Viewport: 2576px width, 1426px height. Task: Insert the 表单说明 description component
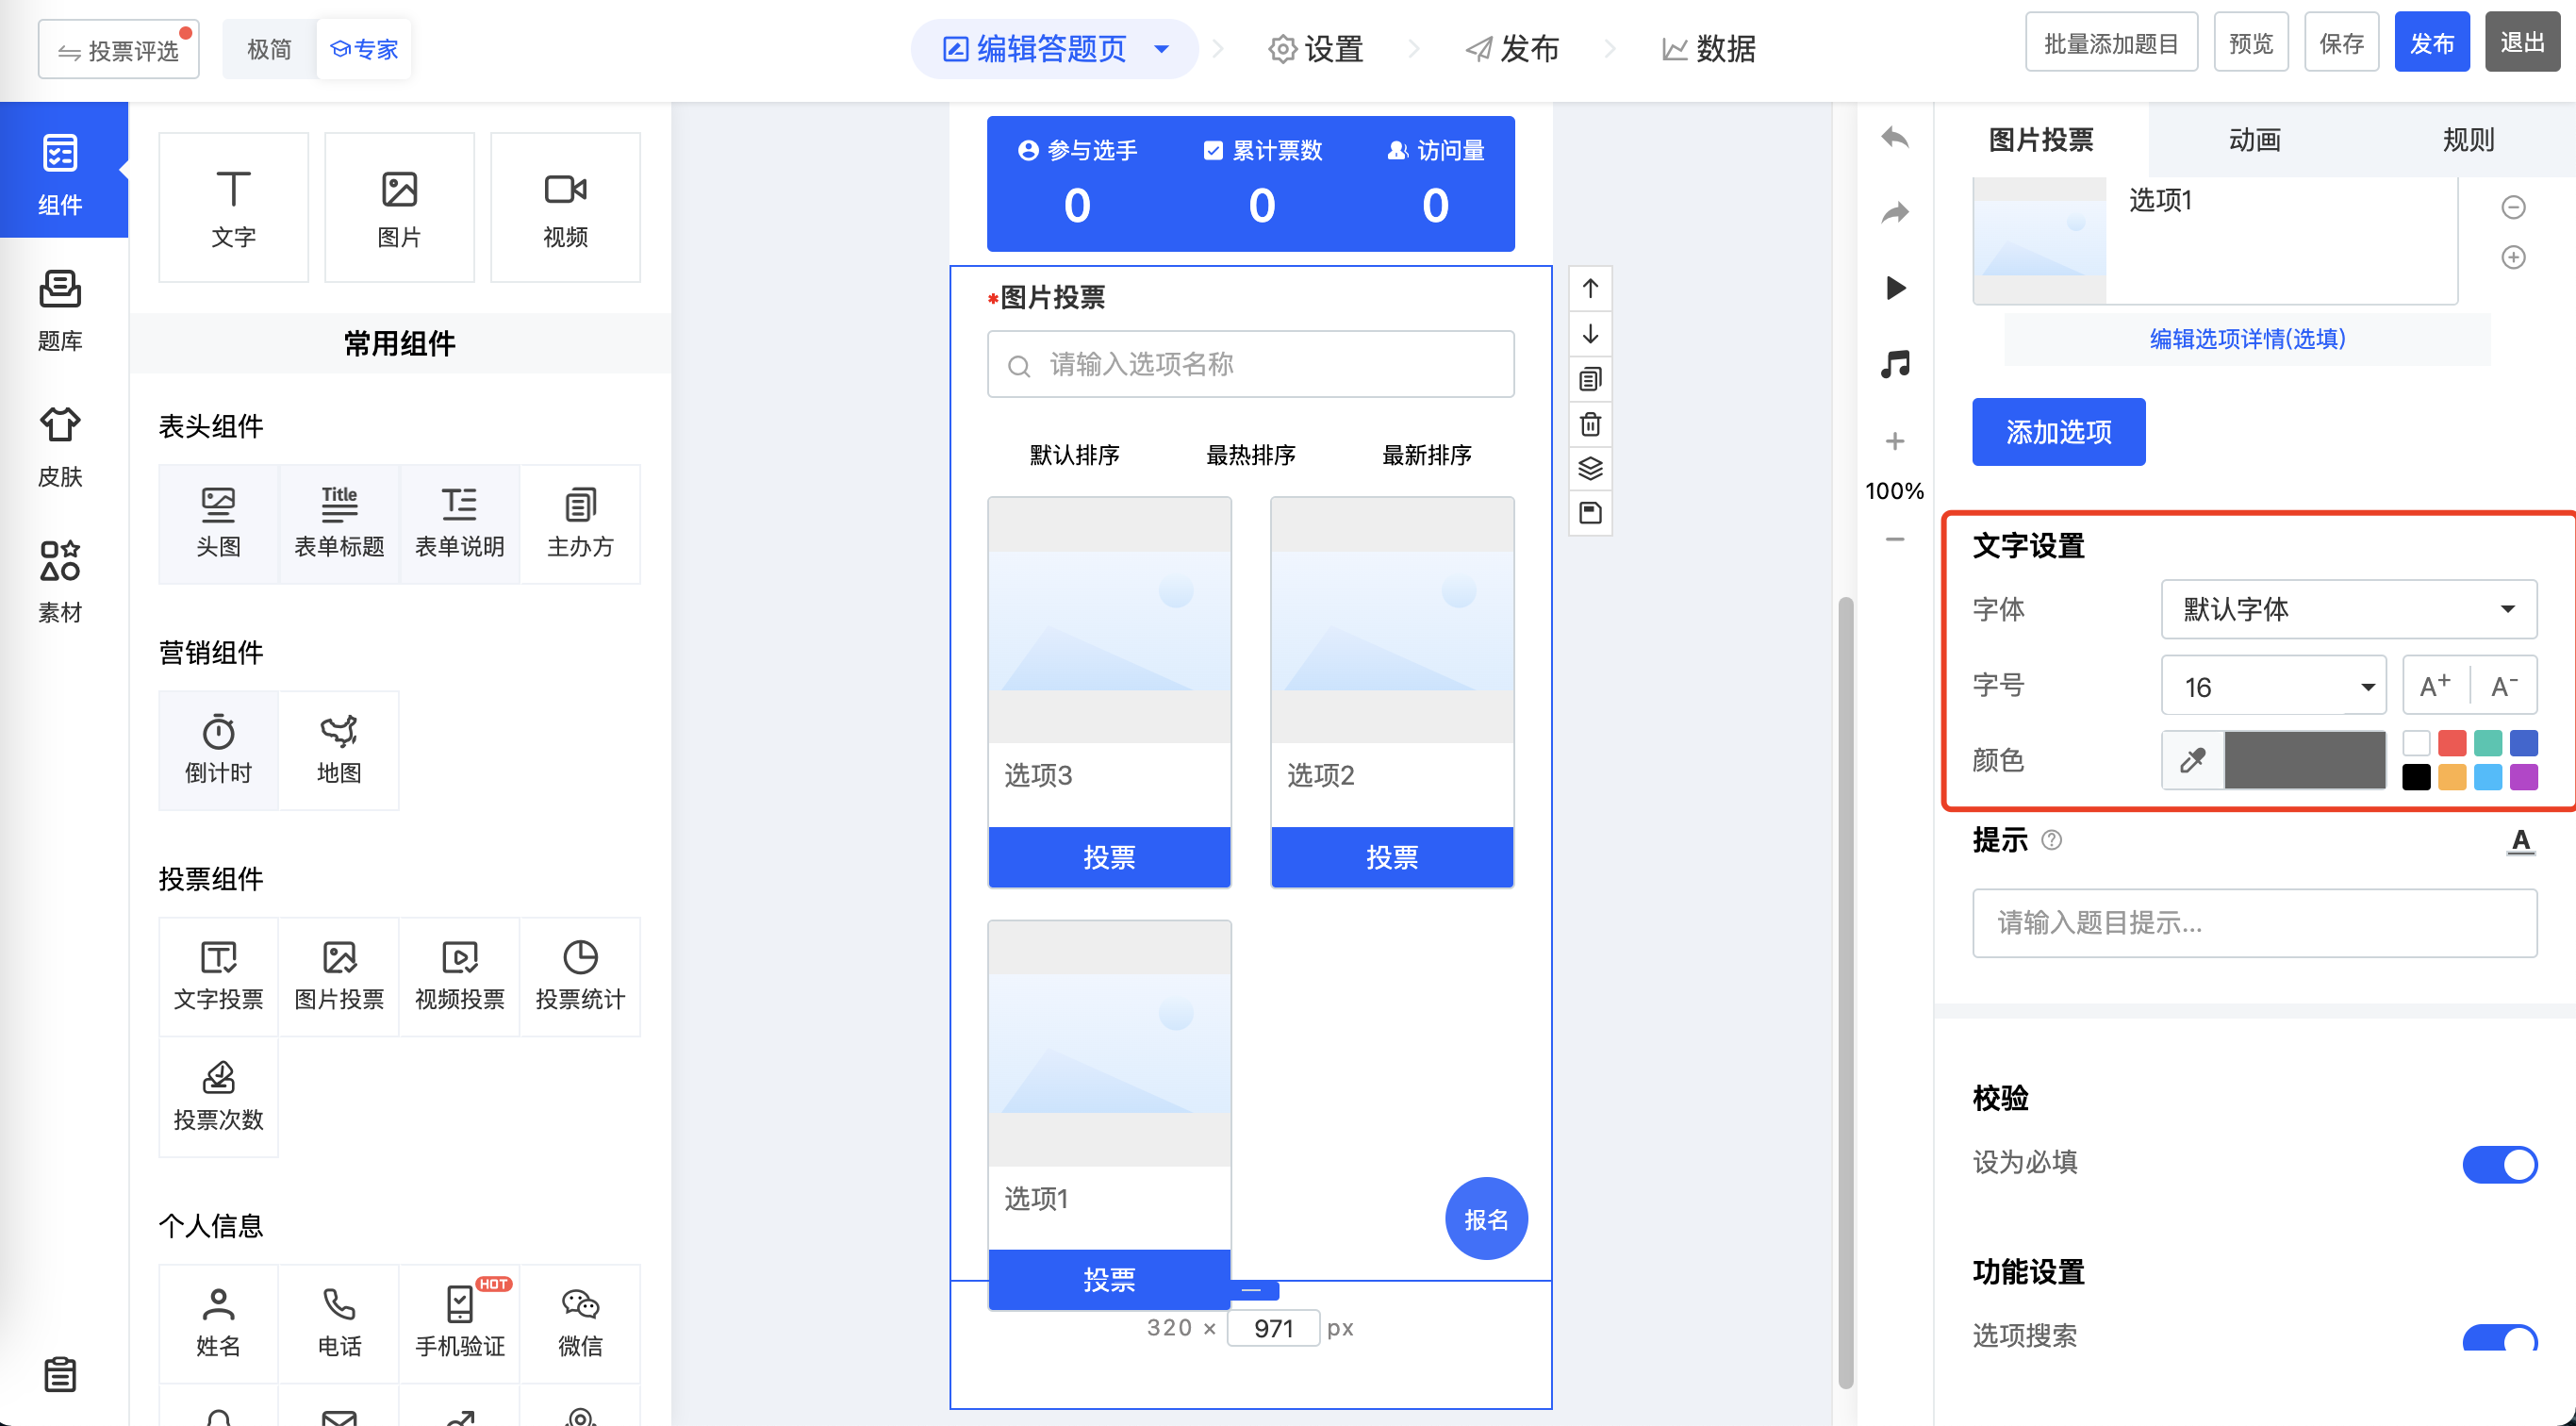pyautogui.click(x=459, y=523)
